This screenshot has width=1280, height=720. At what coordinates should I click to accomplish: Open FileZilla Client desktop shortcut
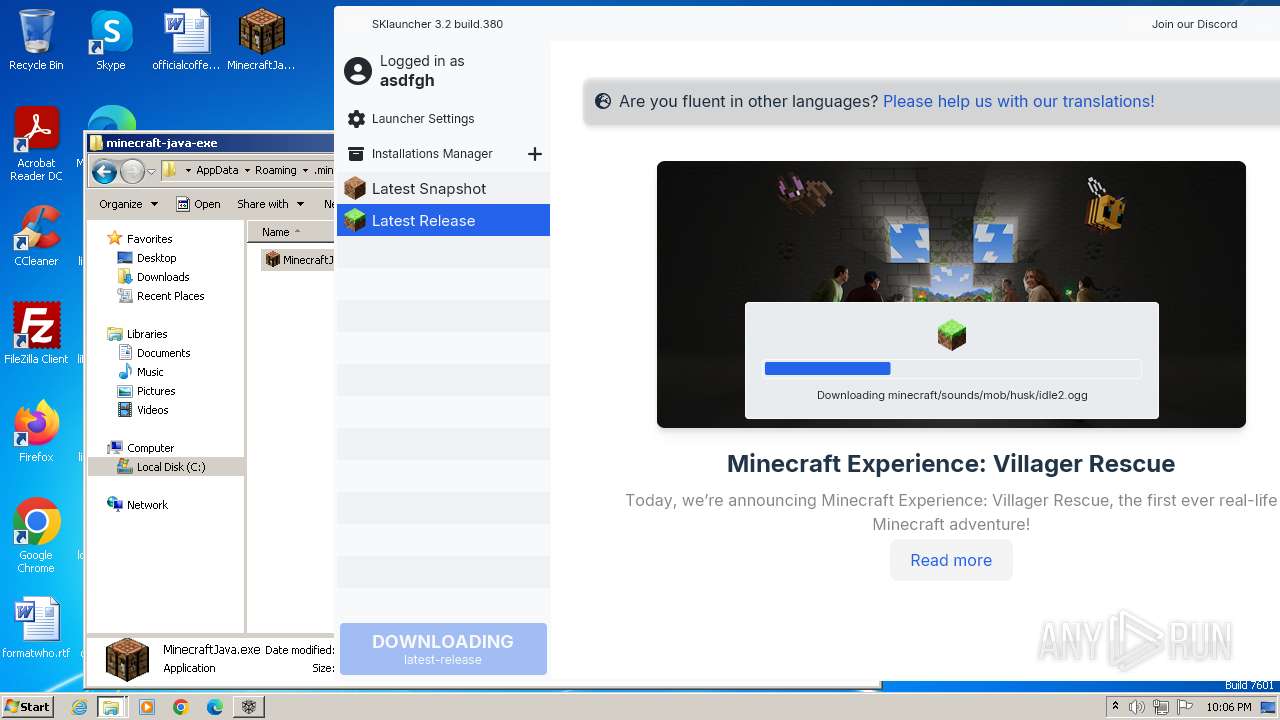click(36, 333)
